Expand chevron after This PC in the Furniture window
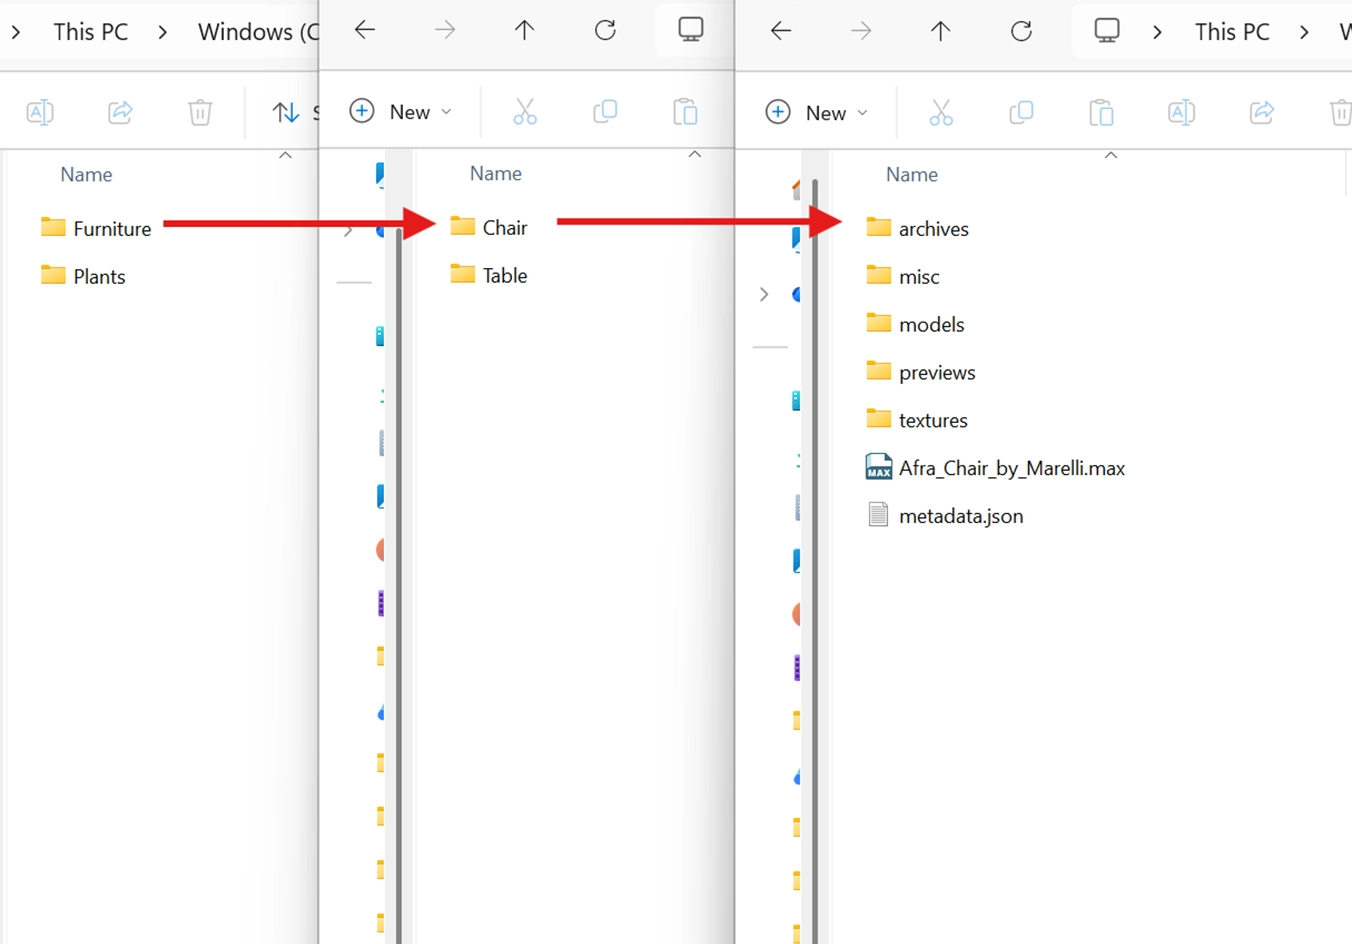The width and height of the screenshot is (1352, 944). (x=162, y=32)
